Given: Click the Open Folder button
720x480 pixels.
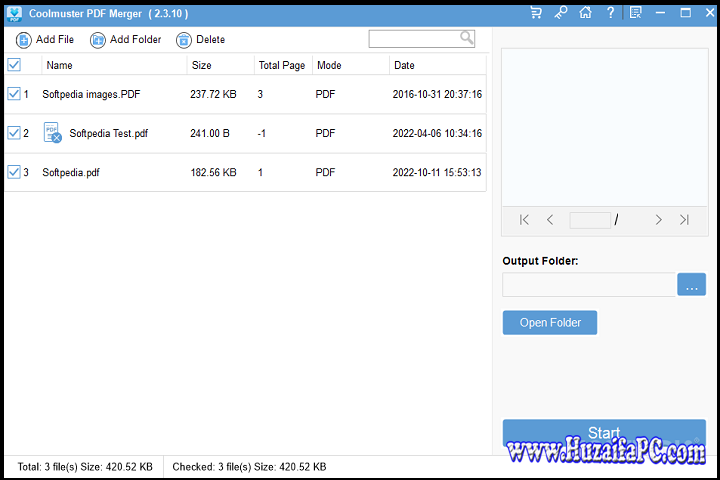Looking at the screenshot, I should (550, 322).
